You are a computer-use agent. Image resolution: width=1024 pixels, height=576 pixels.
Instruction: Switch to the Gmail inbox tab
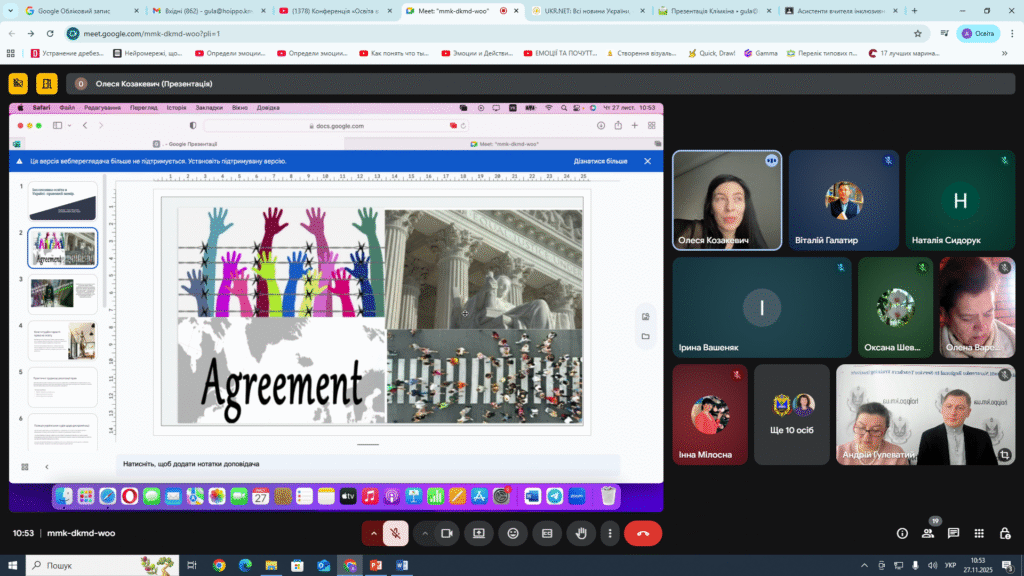click(x=209, y=11)
